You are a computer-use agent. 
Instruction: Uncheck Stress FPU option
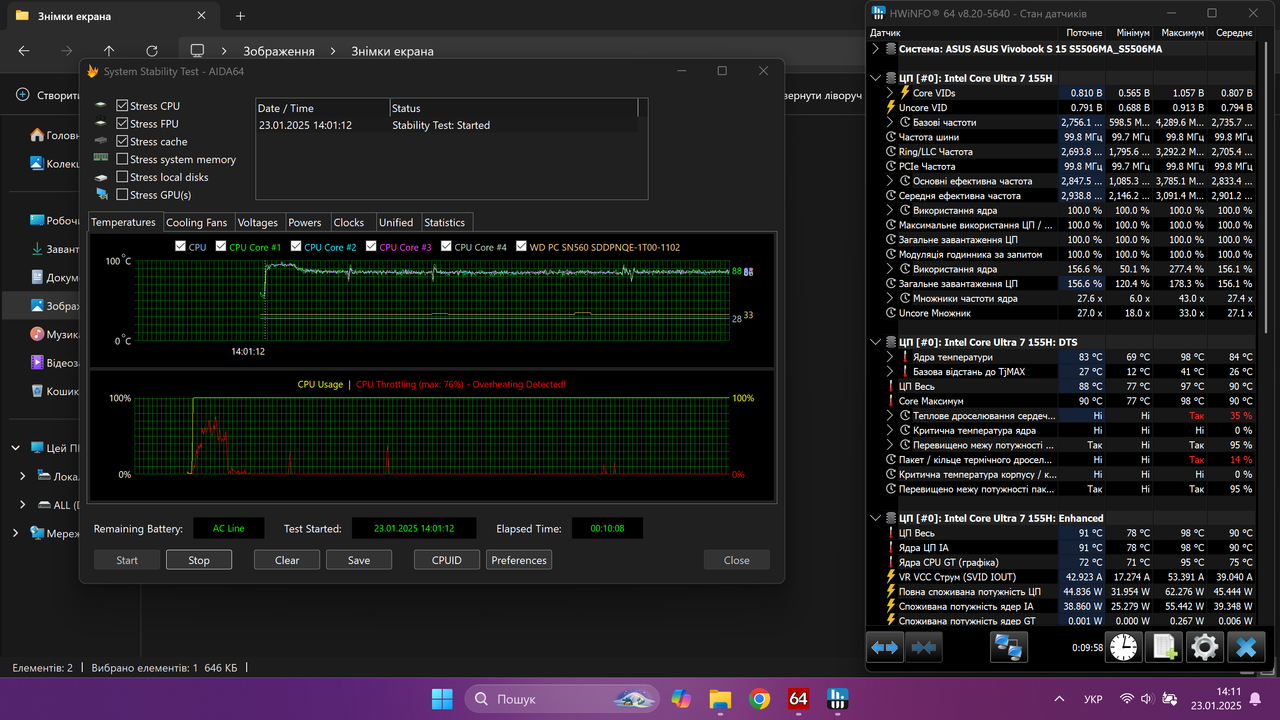(122, 124)
